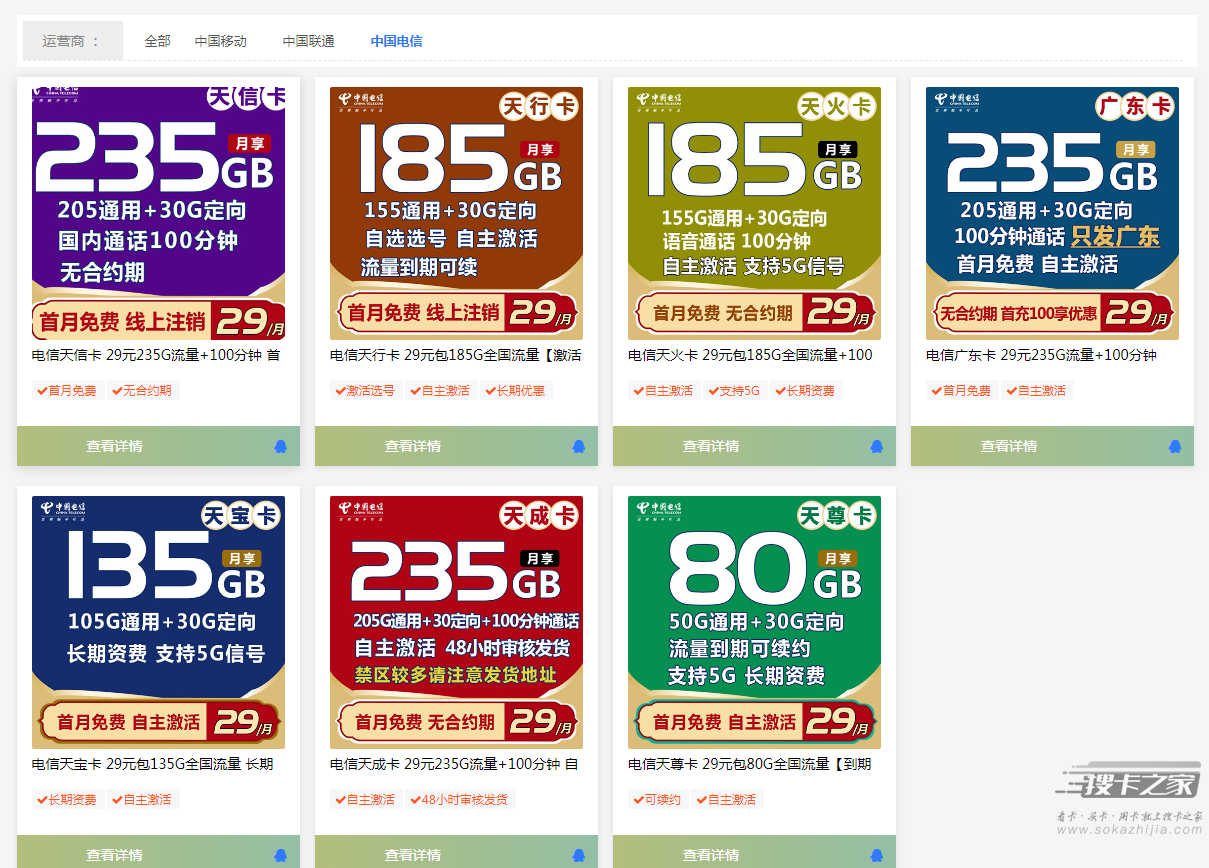Screen dimensions: 1209x868
Task: Select the 可续约 tag under 电信天尊卡
Action: (x=657, y=800)
